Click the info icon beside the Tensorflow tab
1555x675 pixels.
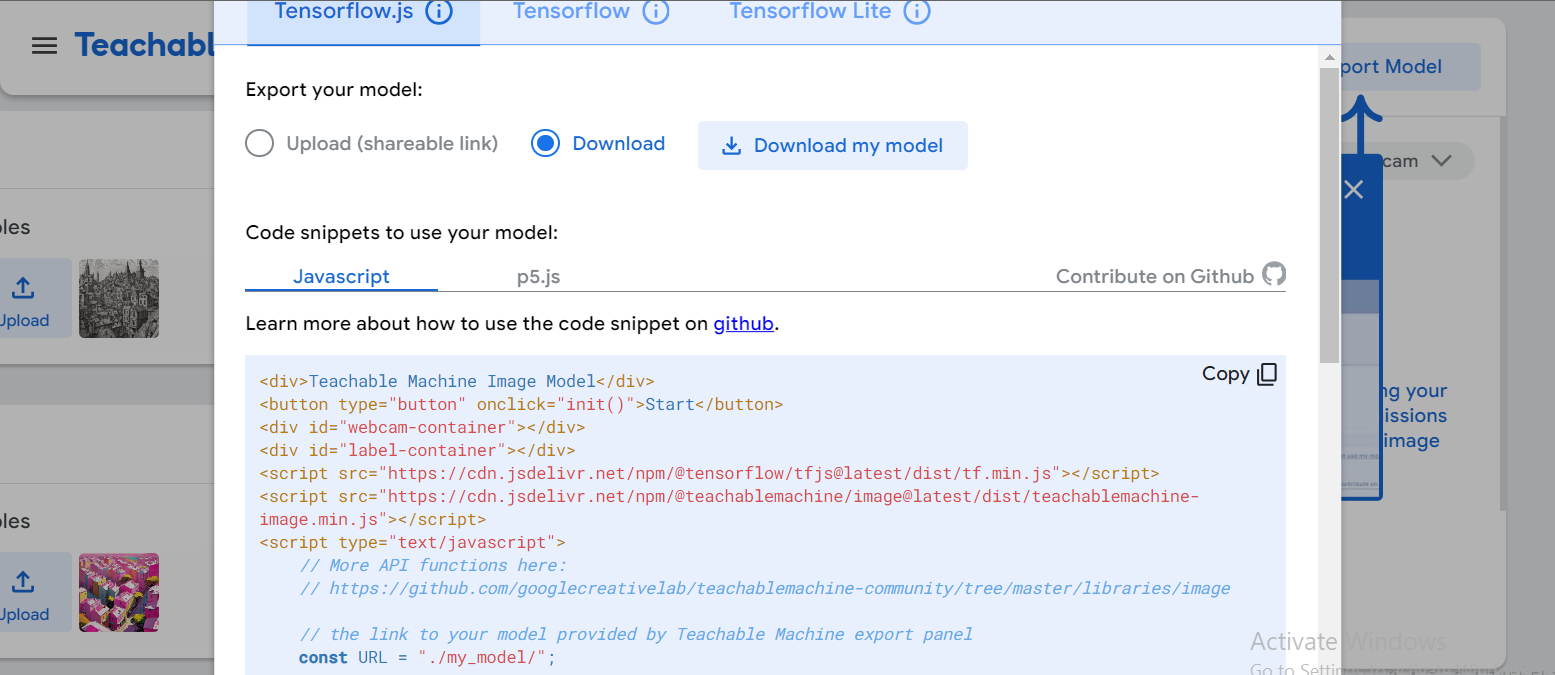(x=655, y=12)
